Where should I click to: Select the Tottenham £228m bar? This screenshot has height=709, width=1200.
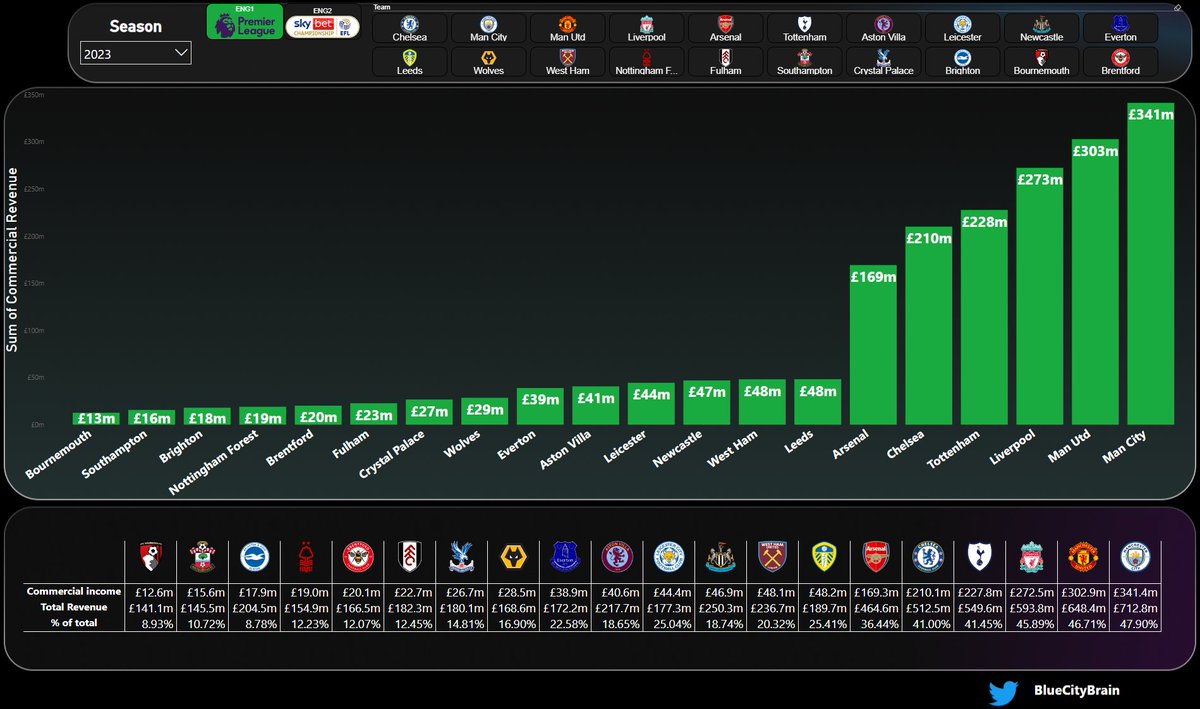[x=984, y=318]
